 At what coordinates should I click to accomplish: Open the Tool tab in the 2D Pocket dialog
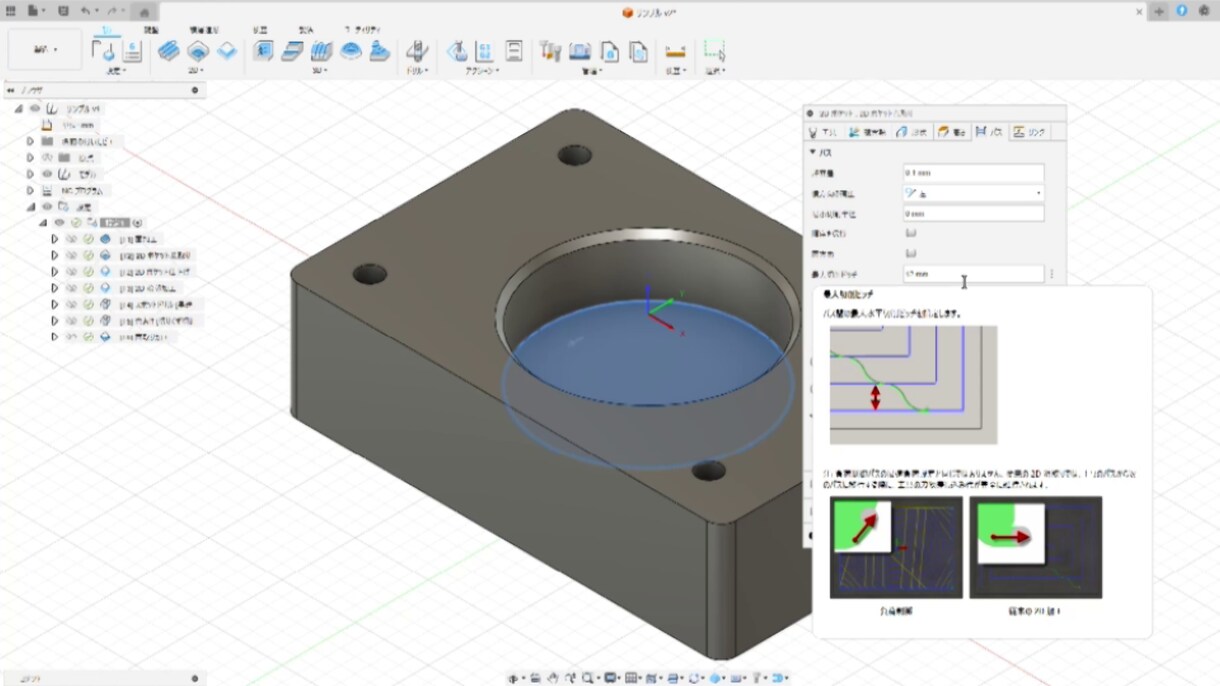coord(824,132)
